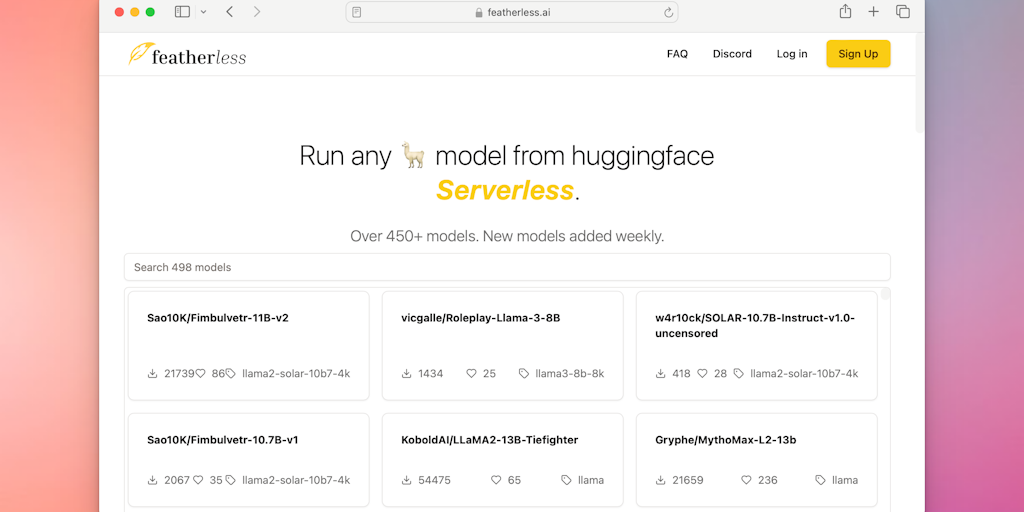Open a new tab with plus icon
Image resolution: width=1024 pixels, height=512 pixels.
[x=873, y=12]
